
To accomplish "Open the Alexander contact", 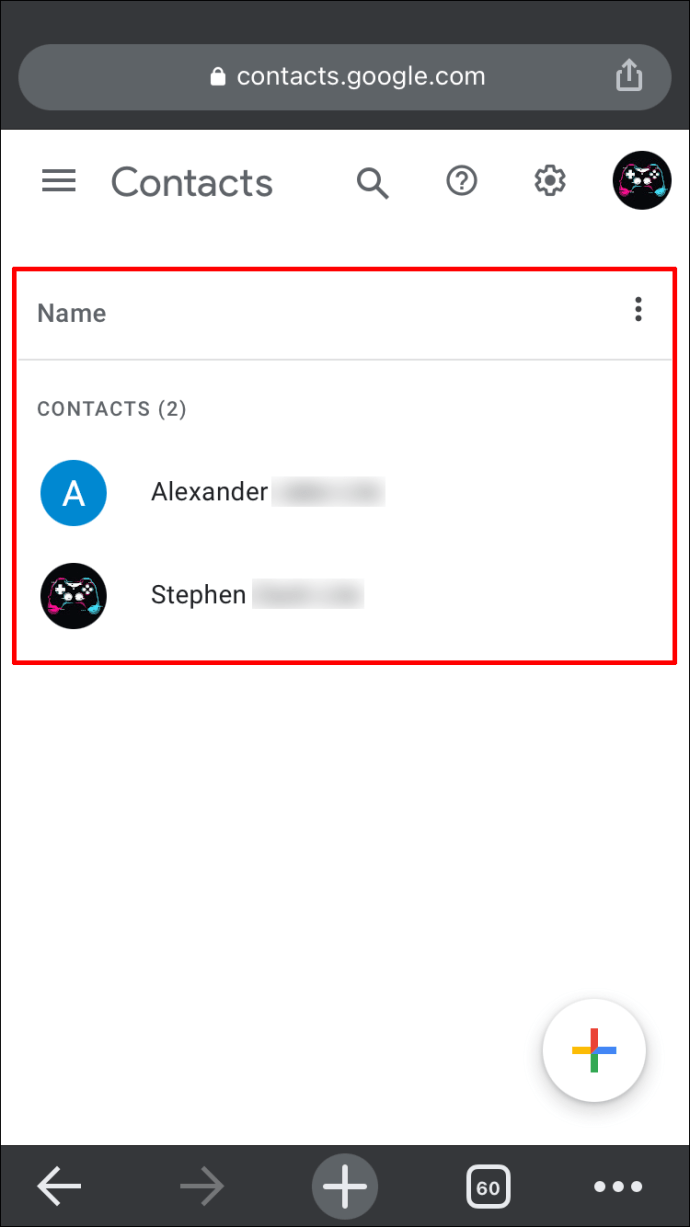I will point(345,492).
